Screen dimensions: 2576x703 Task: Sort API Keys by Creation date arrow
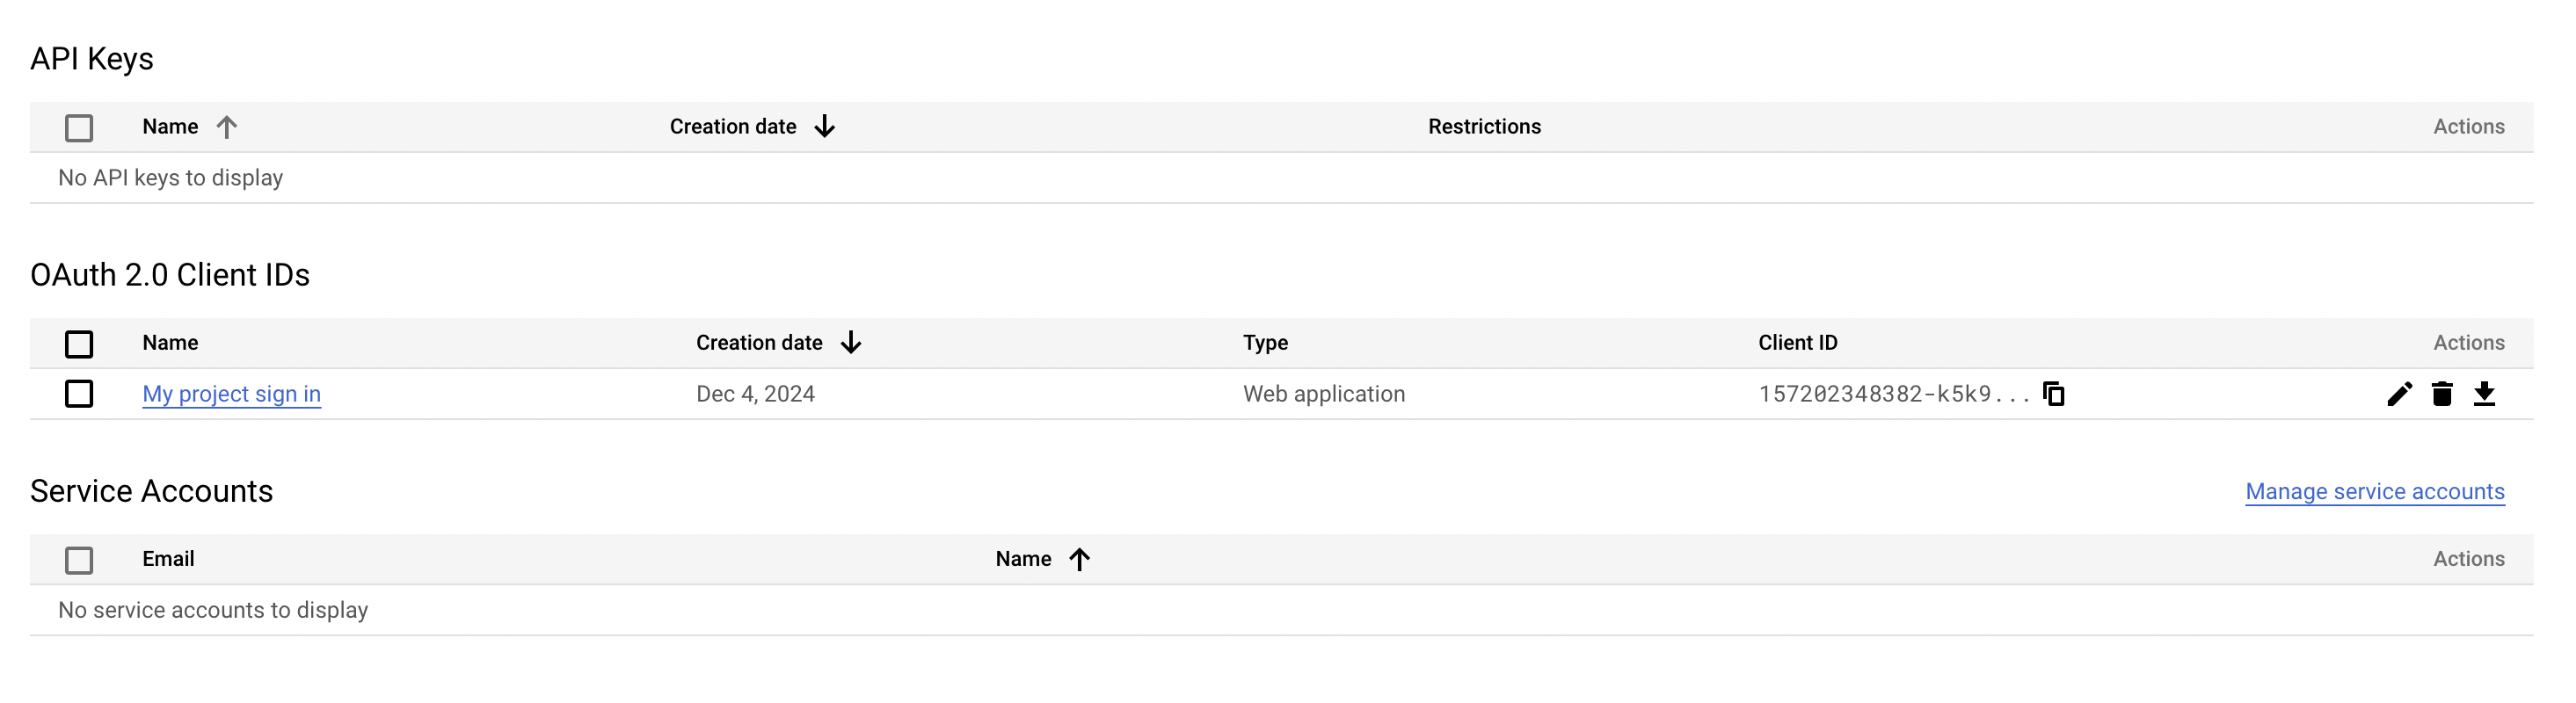click(x=824, y=127)
